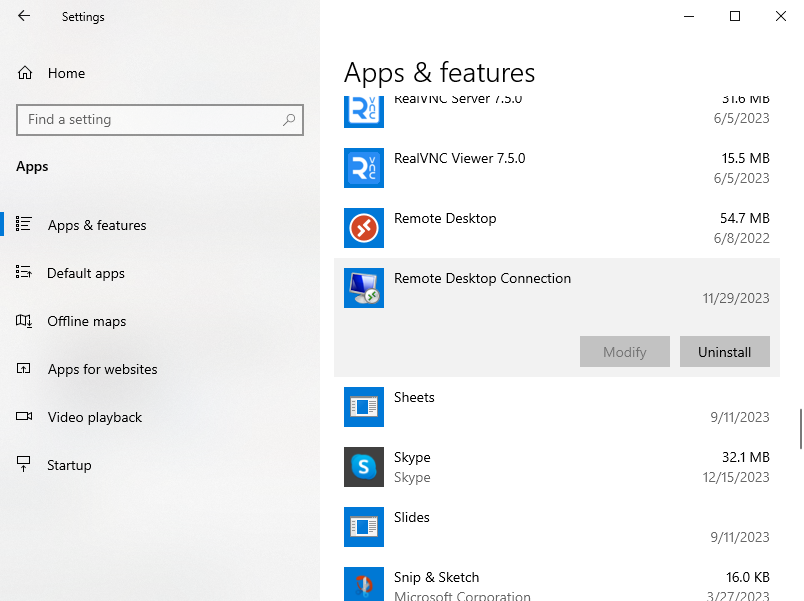Open Offline maps settings page
This screenshot has width=804, height=601.
(x=87, y=321)
